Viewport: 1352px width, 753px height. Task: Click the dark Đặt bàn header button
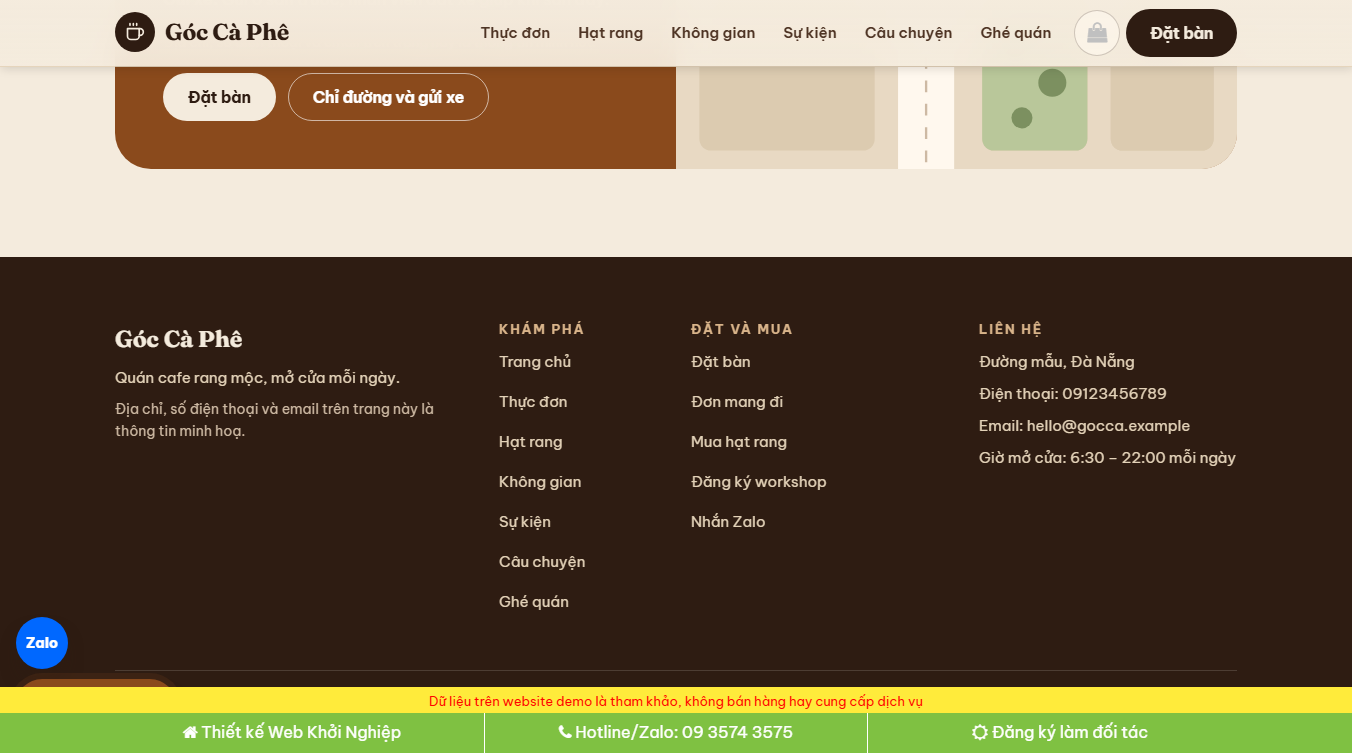tap(1181, 33)
